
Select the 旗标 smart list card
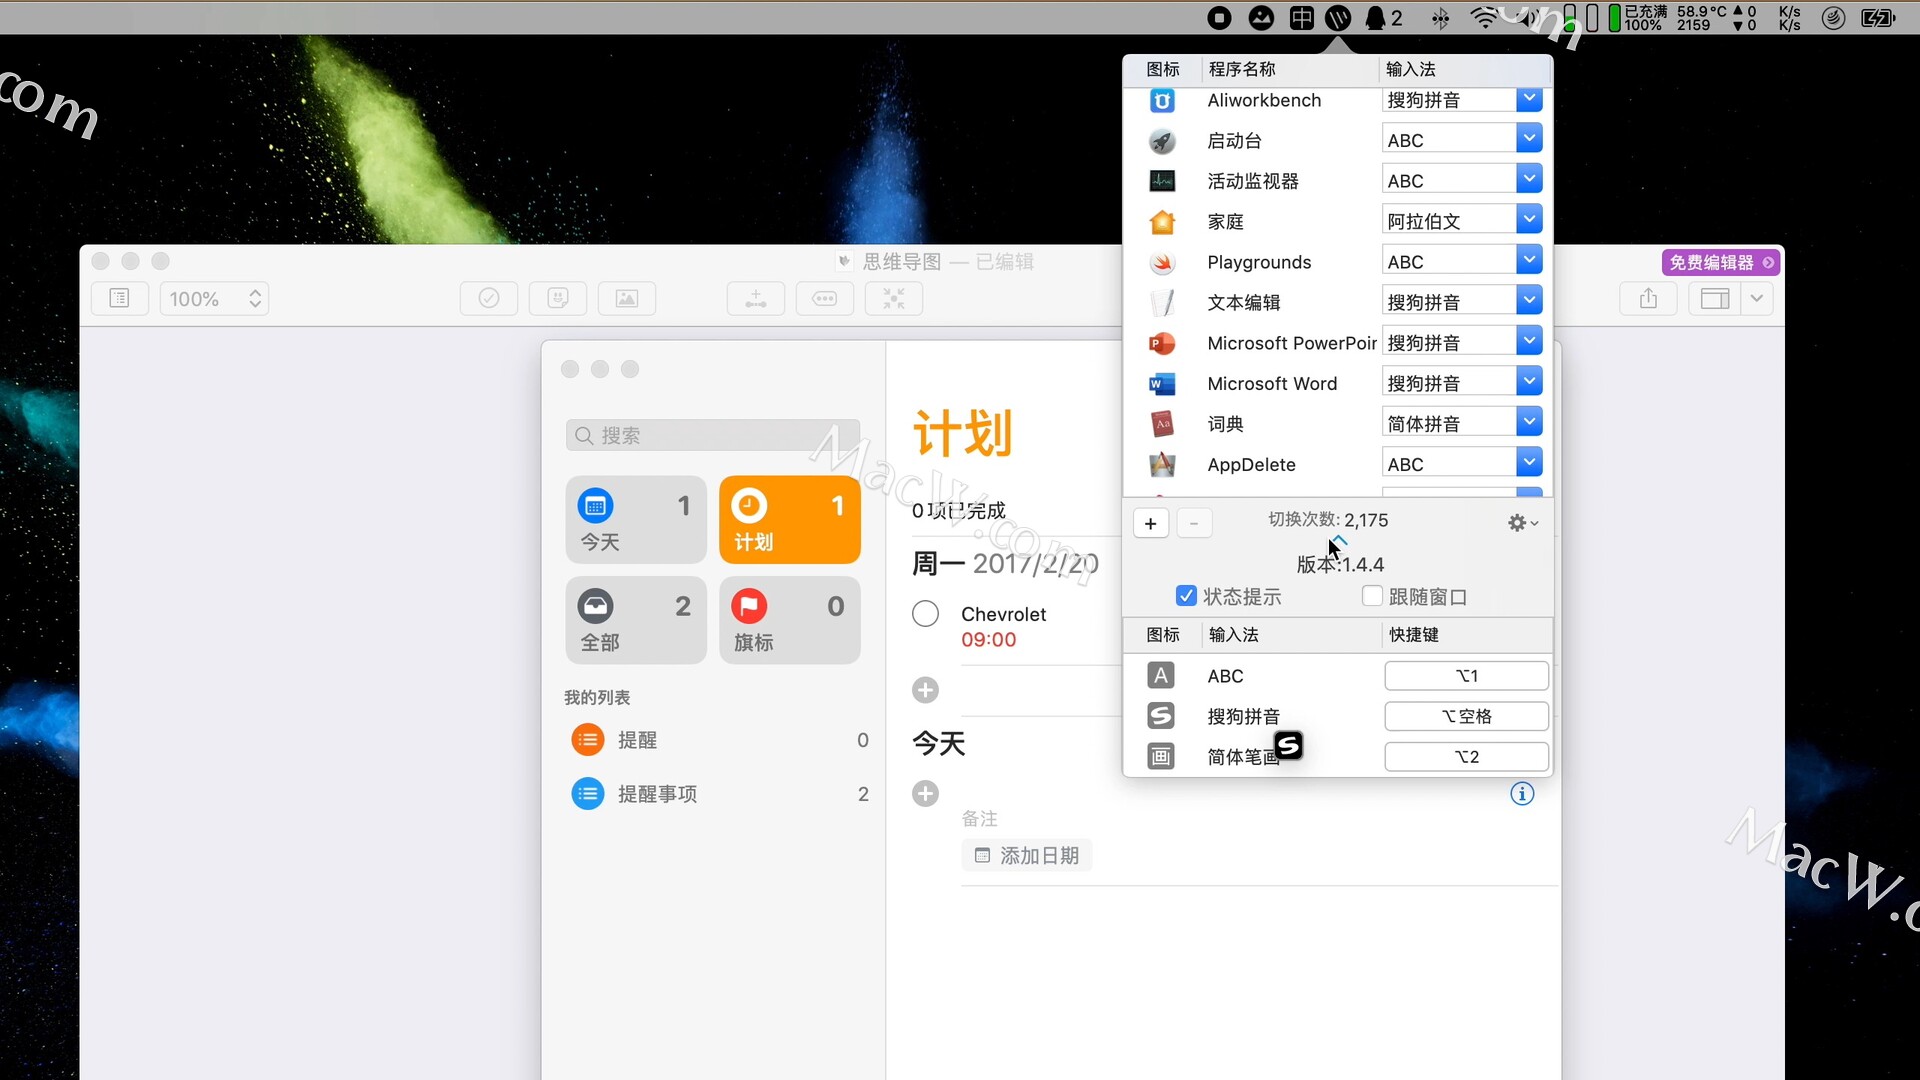(x=790, y=621)
